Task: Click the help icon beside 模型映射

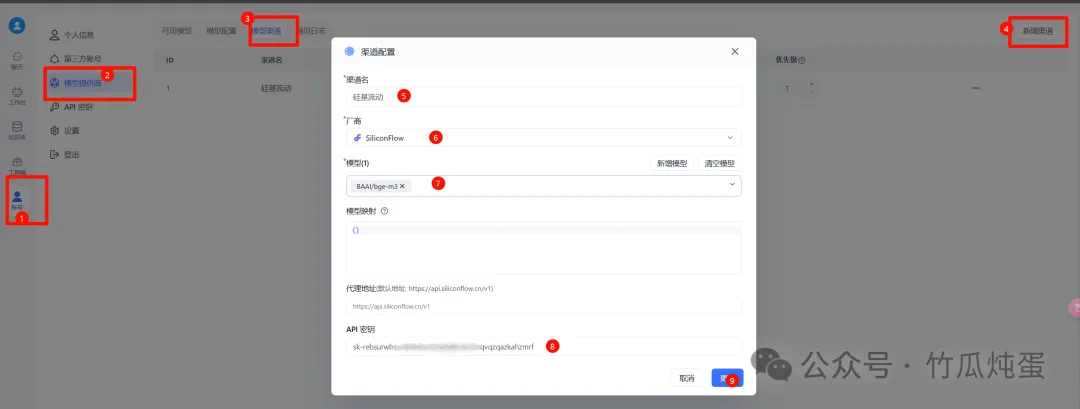Action: pyautogui.click(x=384, y=211)
